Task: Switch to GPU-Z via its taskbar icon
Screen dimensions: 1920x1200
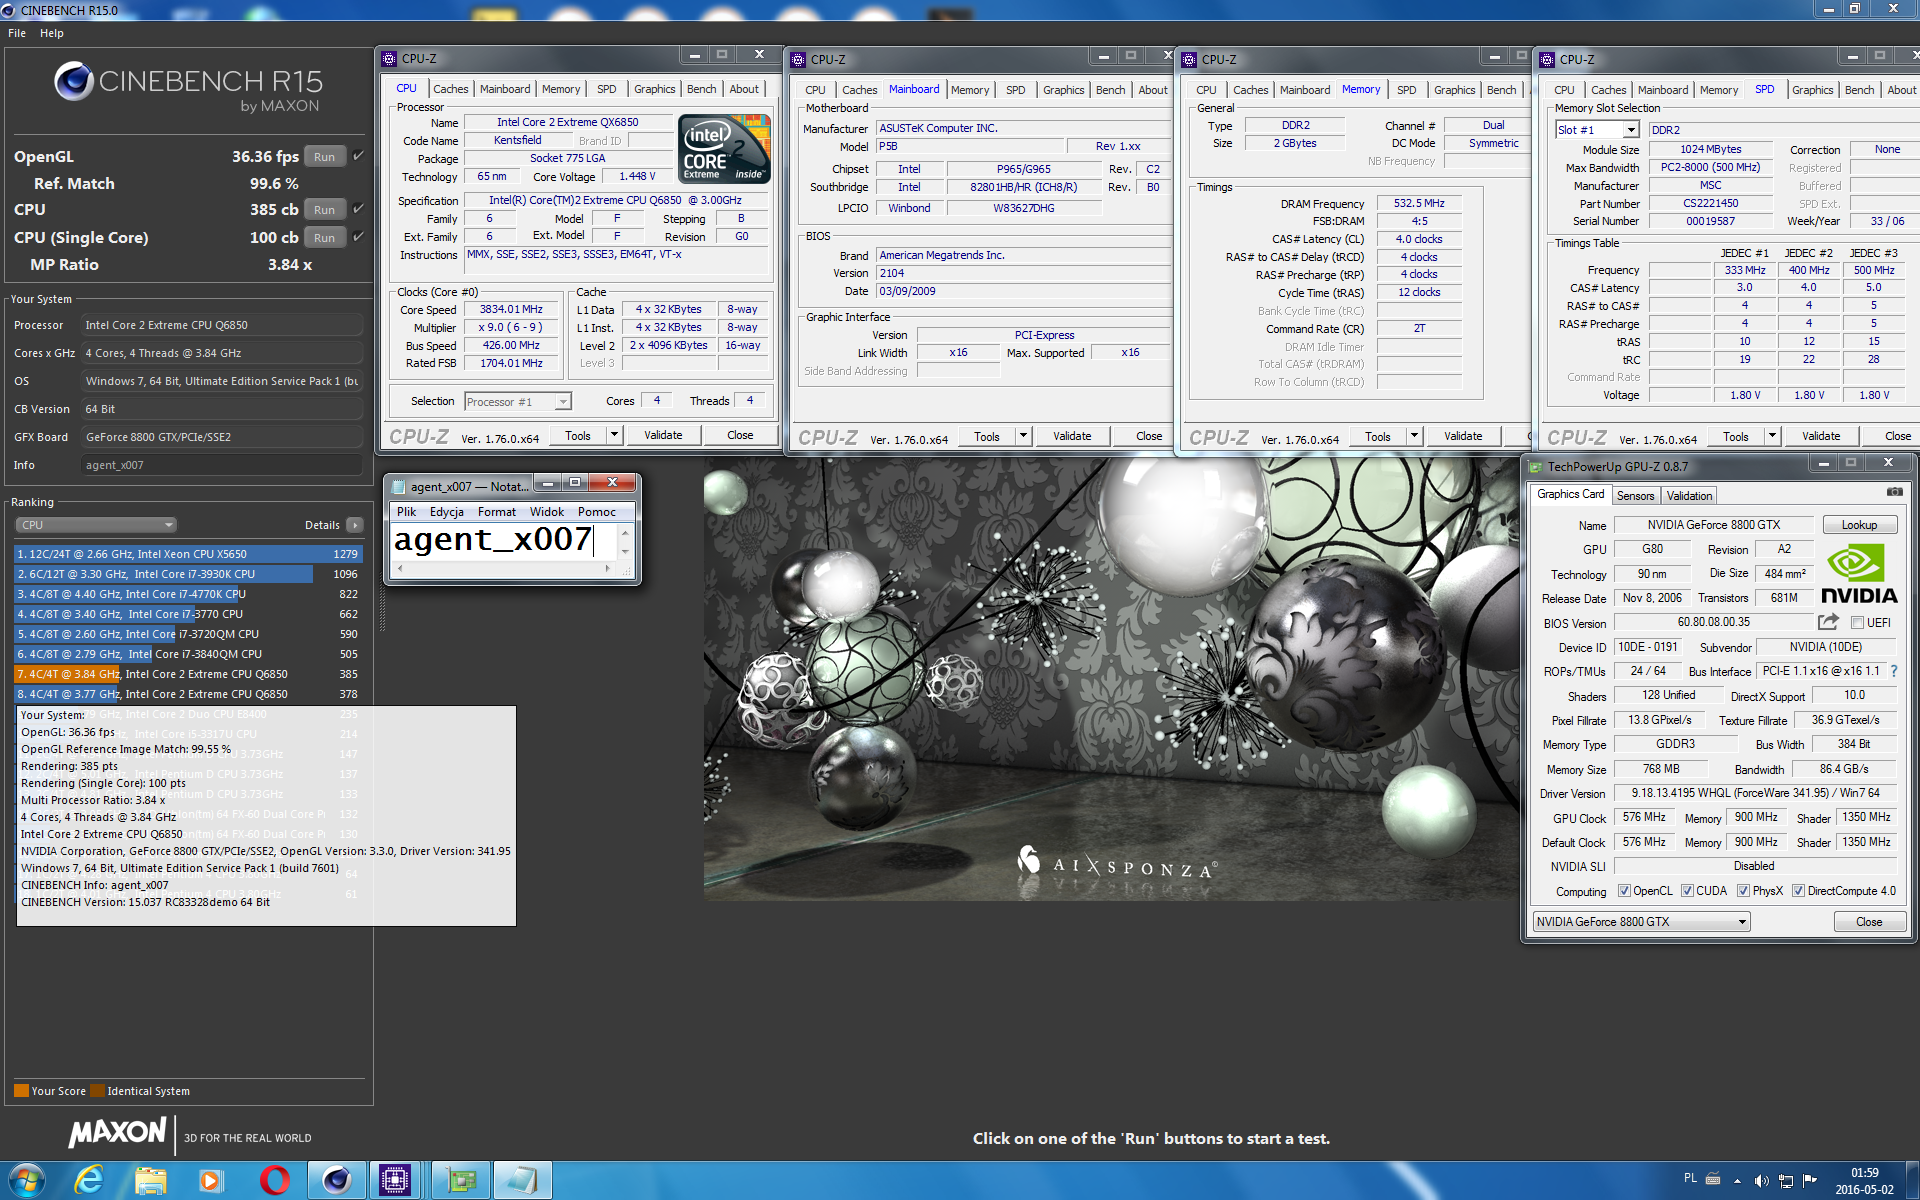Action: (x=460, y=1181)
